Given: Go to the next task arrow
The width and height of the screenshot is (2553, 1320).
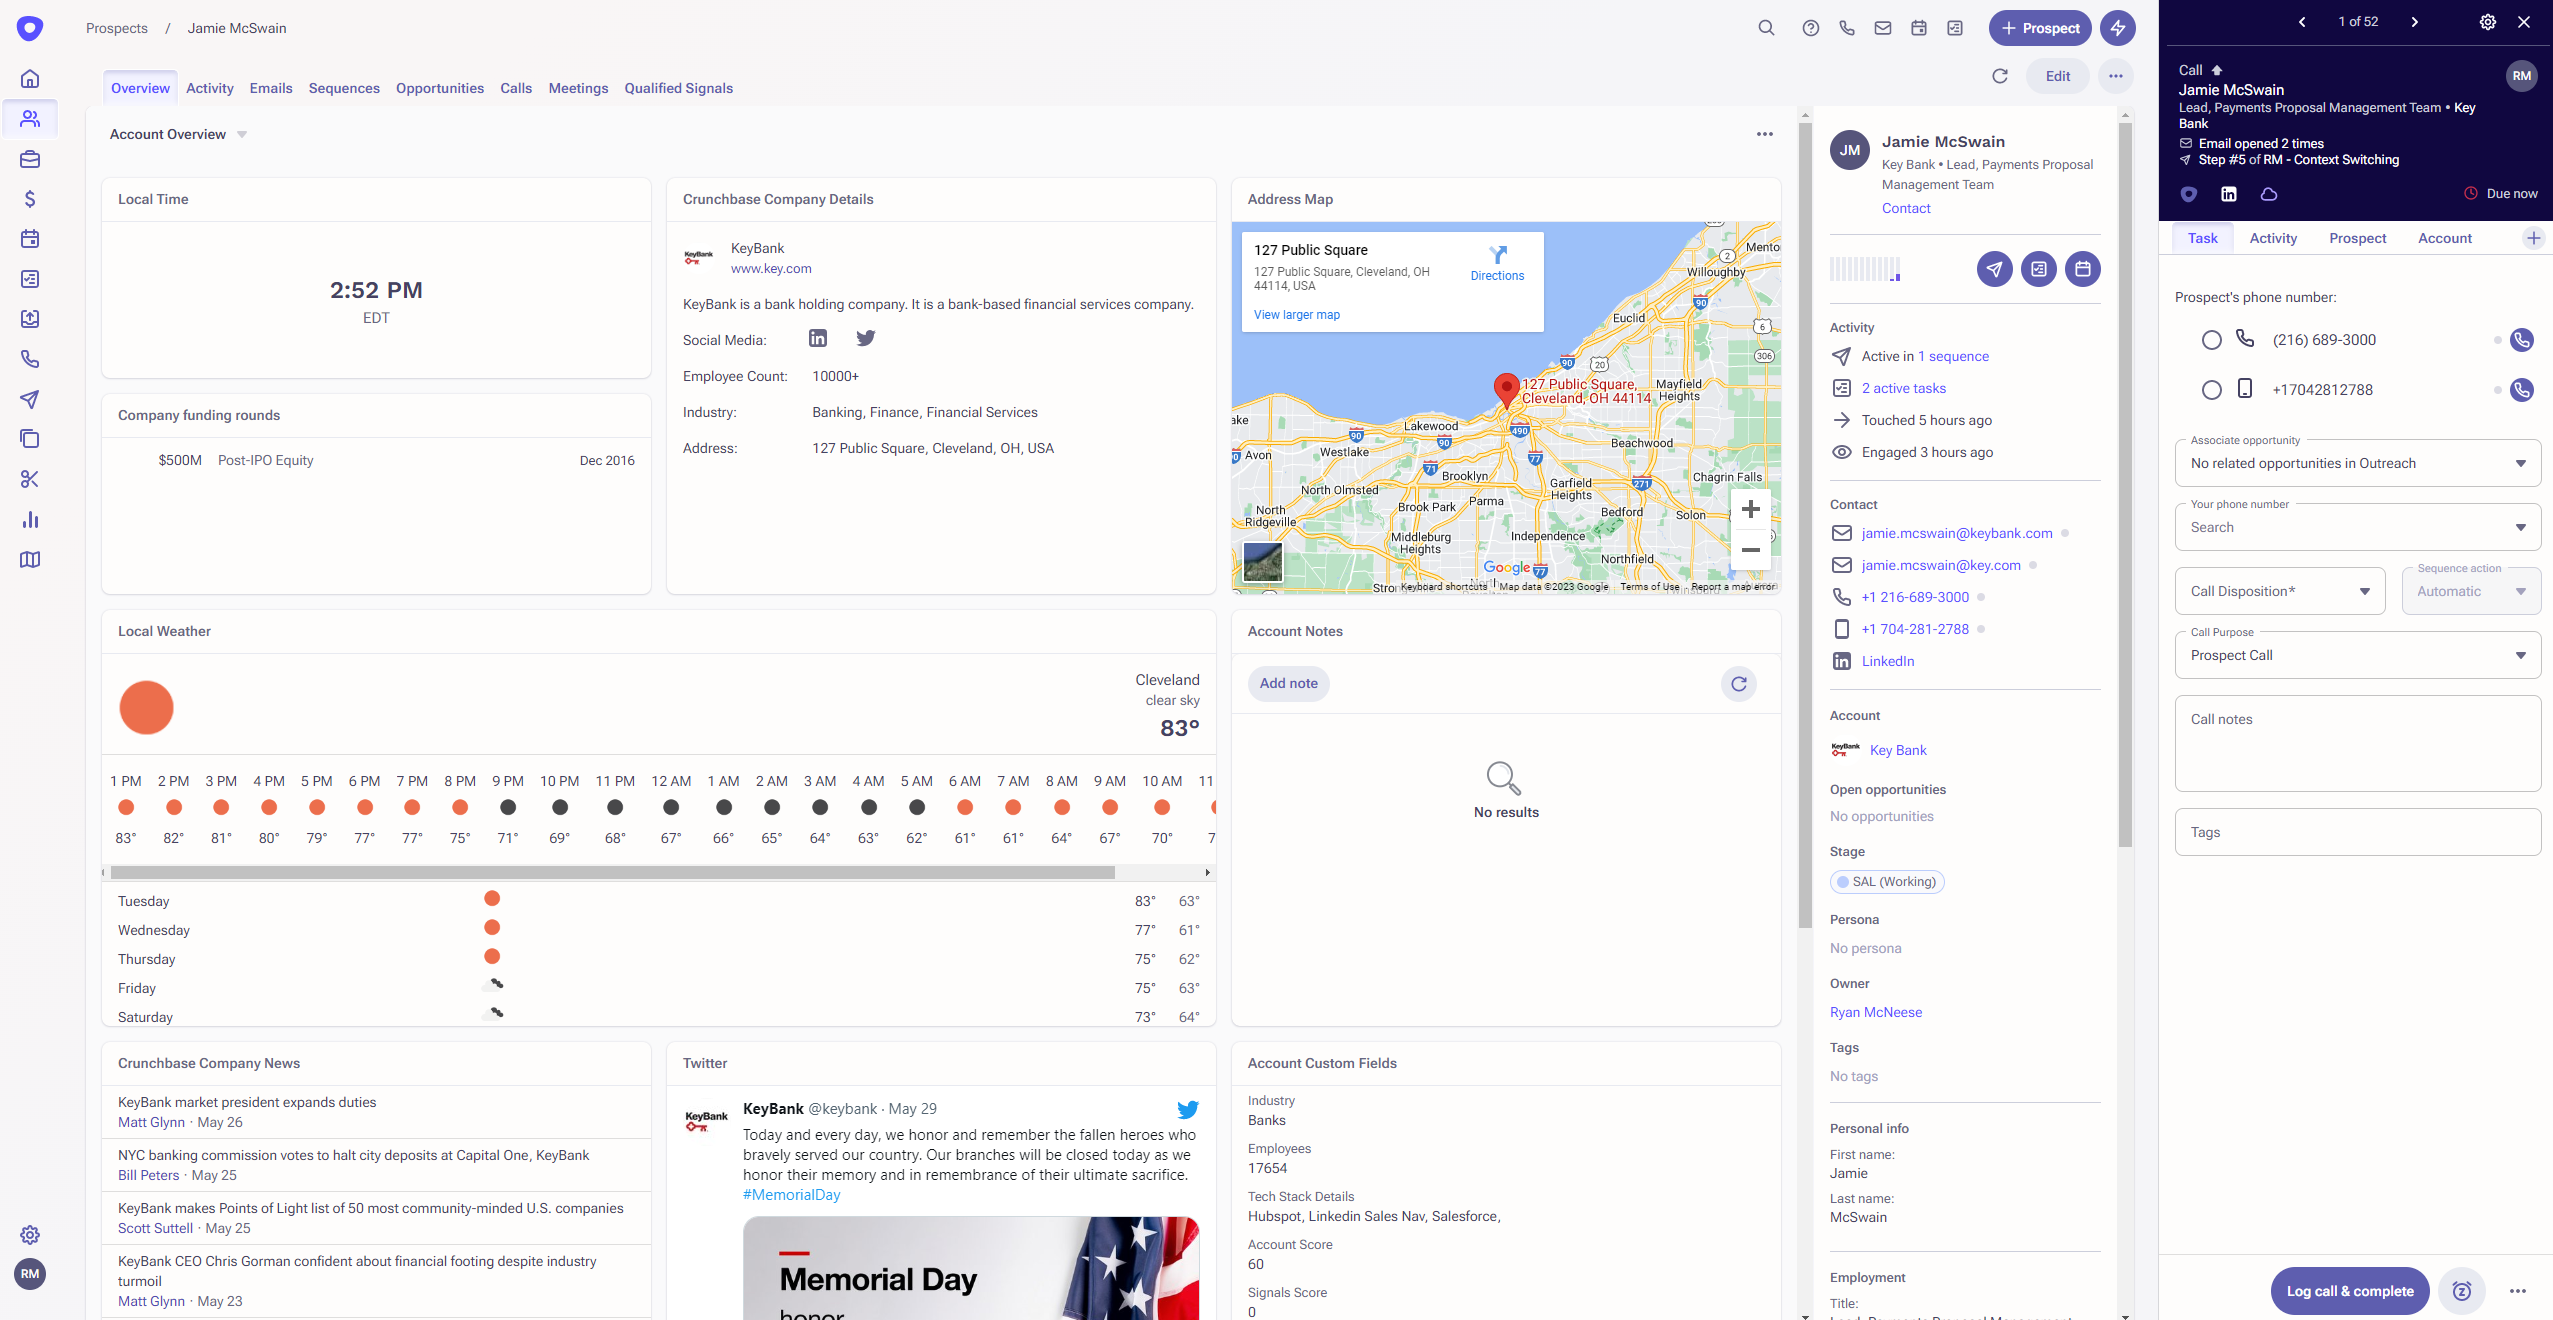Looking at the screenshot, I should (2414, 22).
